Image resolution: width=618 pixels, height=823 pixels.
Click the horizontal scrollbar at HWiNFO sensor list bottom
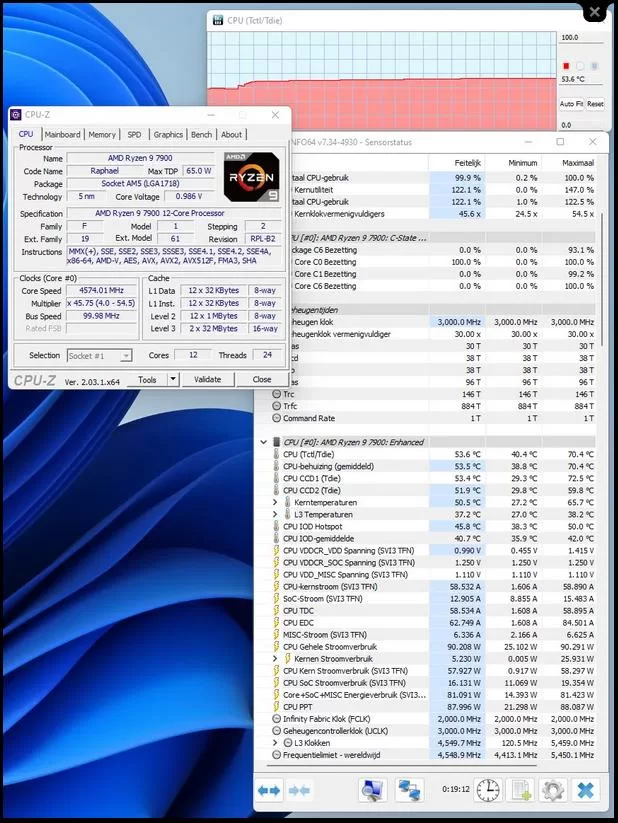(402, 765)
